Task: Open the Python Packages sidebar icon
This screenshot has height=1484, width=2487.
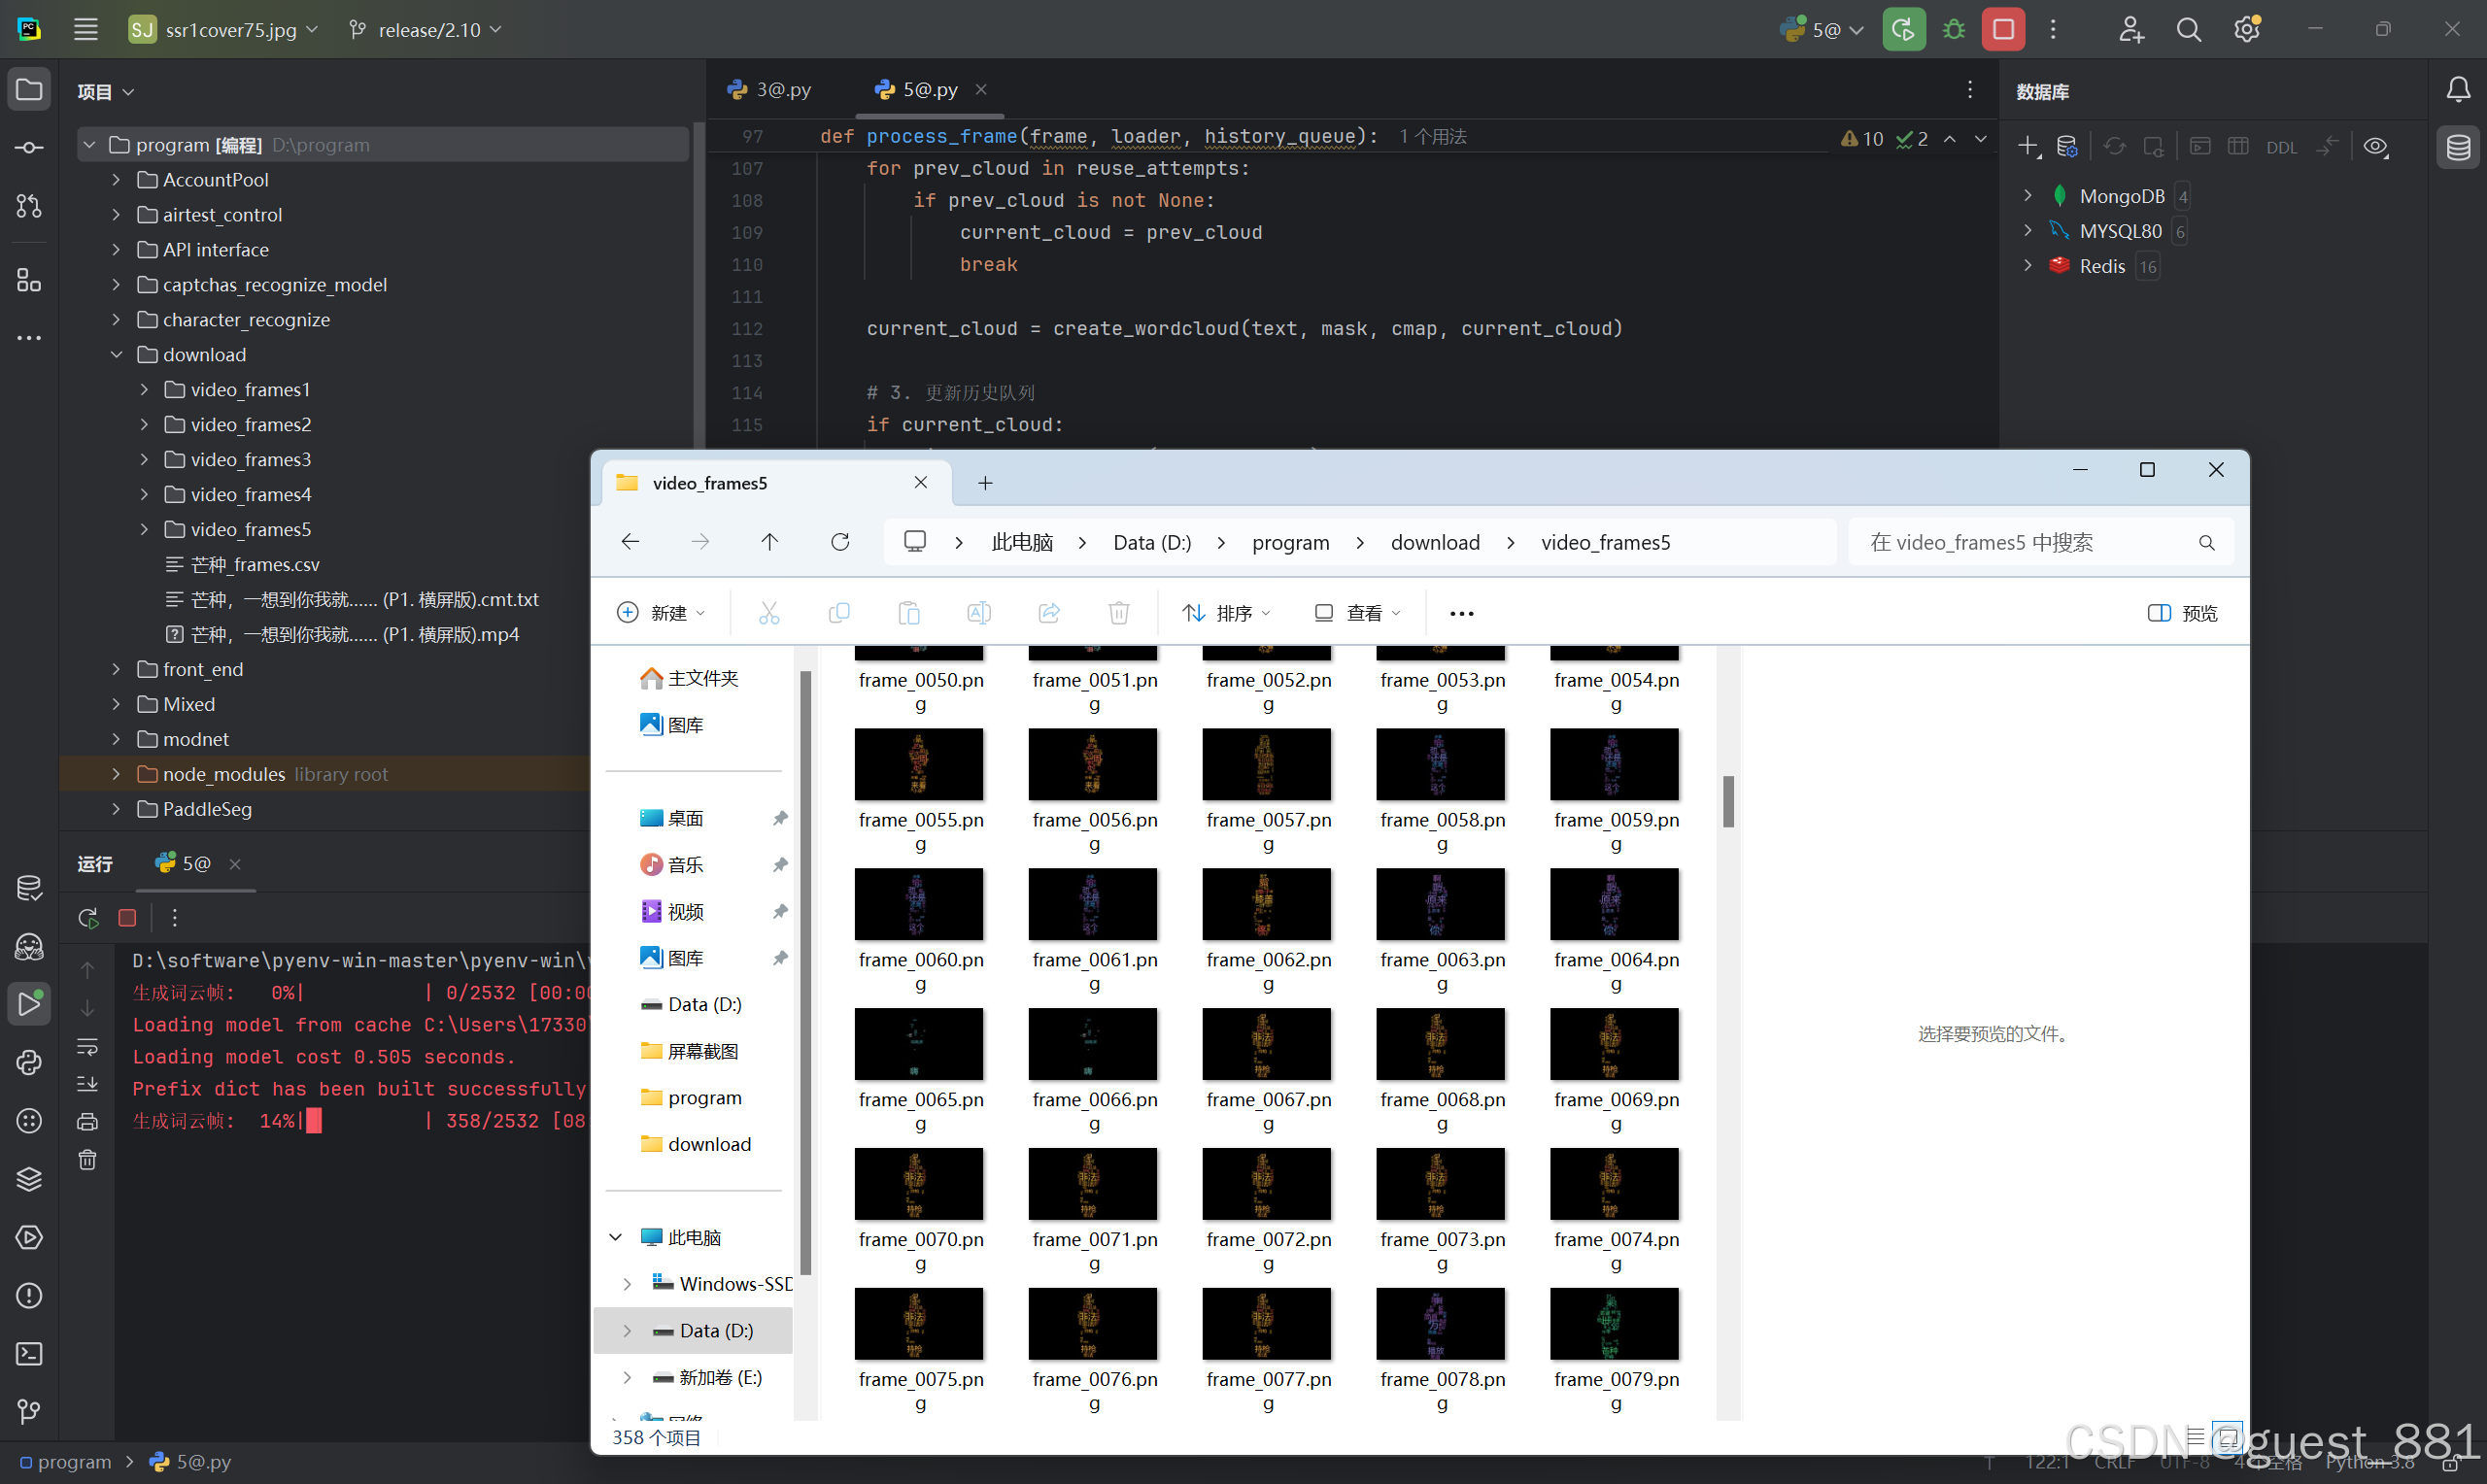Action: (29, 1179)
